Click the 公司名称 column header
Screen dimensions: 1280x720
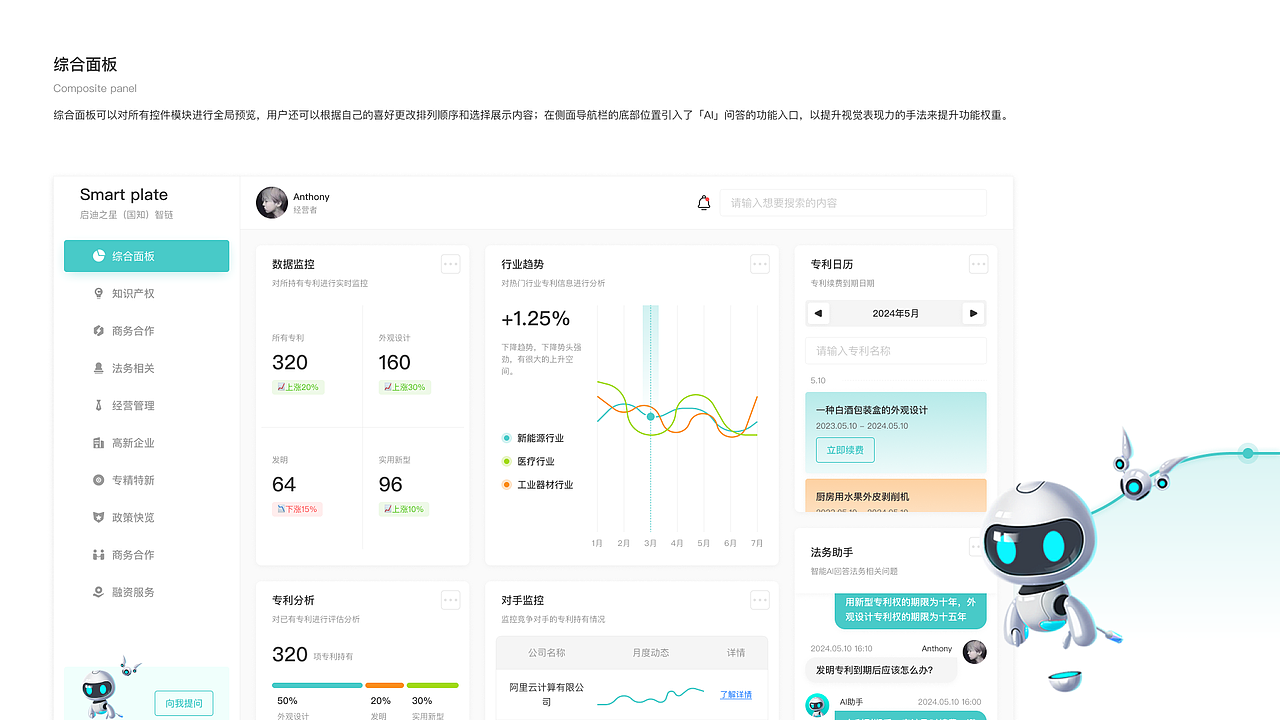coord(547,653)
